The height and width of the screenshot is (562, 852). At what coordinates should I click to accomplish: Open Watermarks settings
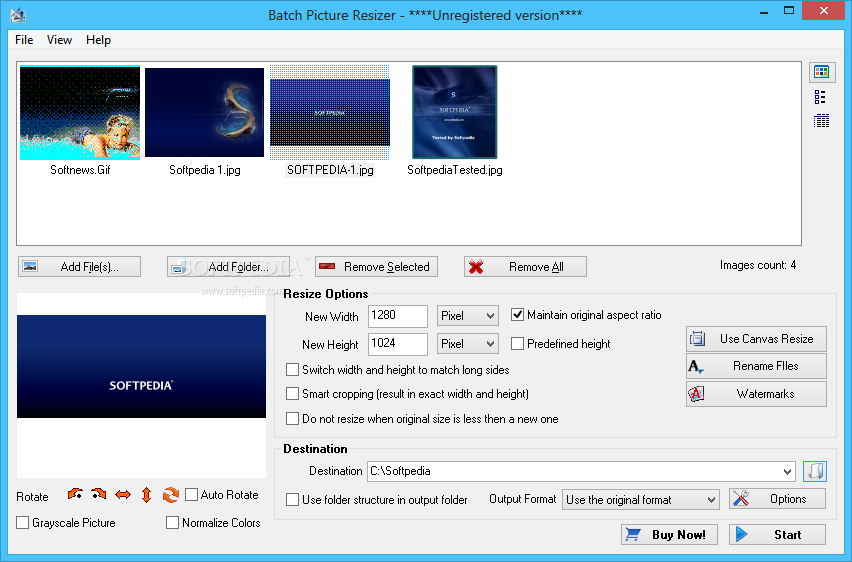[756, 394]
